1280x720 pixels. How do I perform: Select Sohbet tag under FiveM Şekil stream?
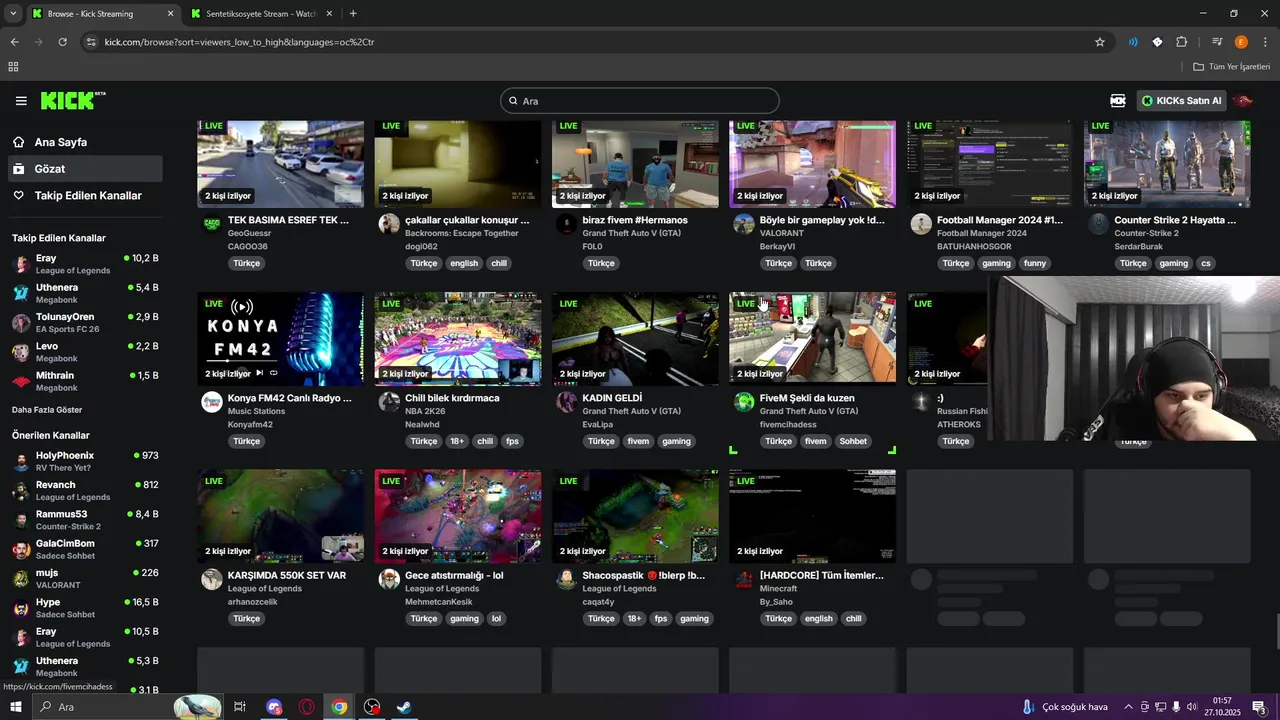(x=853, y=441)
